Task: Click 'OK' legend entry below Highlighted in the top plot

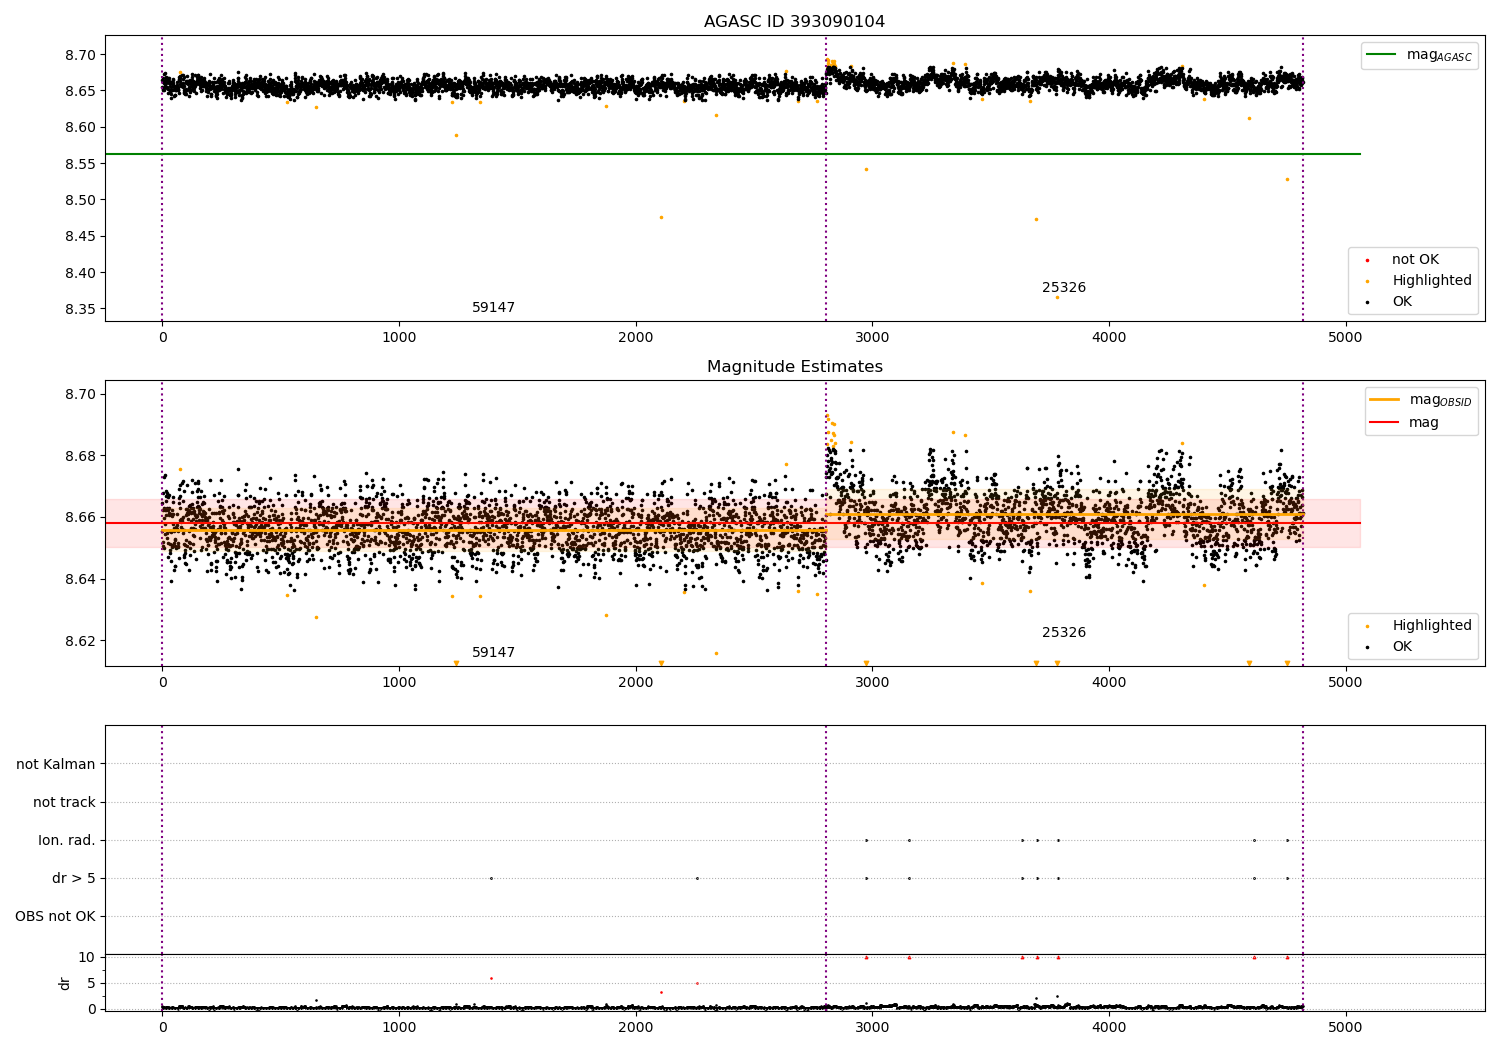Action: tap(1402, 302)
